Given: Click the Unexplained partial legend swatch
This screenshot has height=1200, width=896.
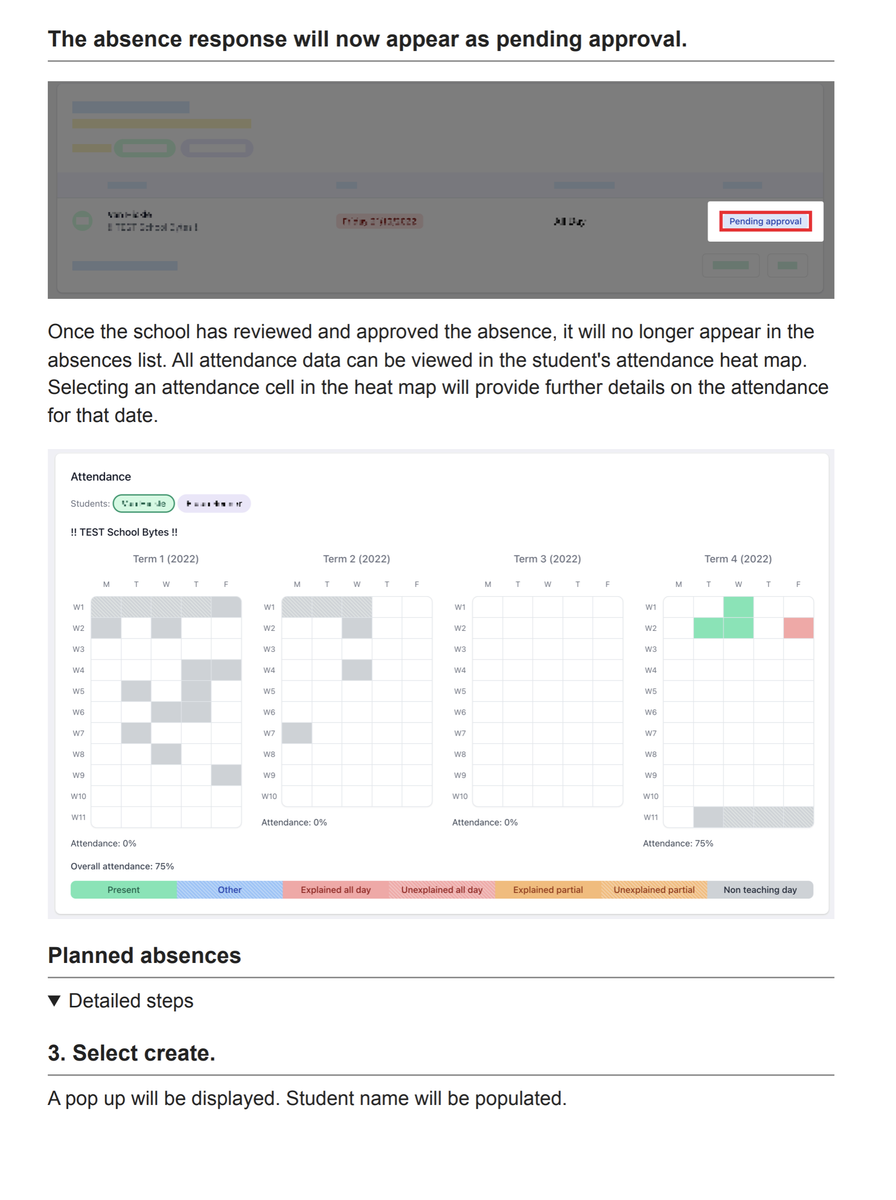Looking at the screenshot, I should 654,890.
